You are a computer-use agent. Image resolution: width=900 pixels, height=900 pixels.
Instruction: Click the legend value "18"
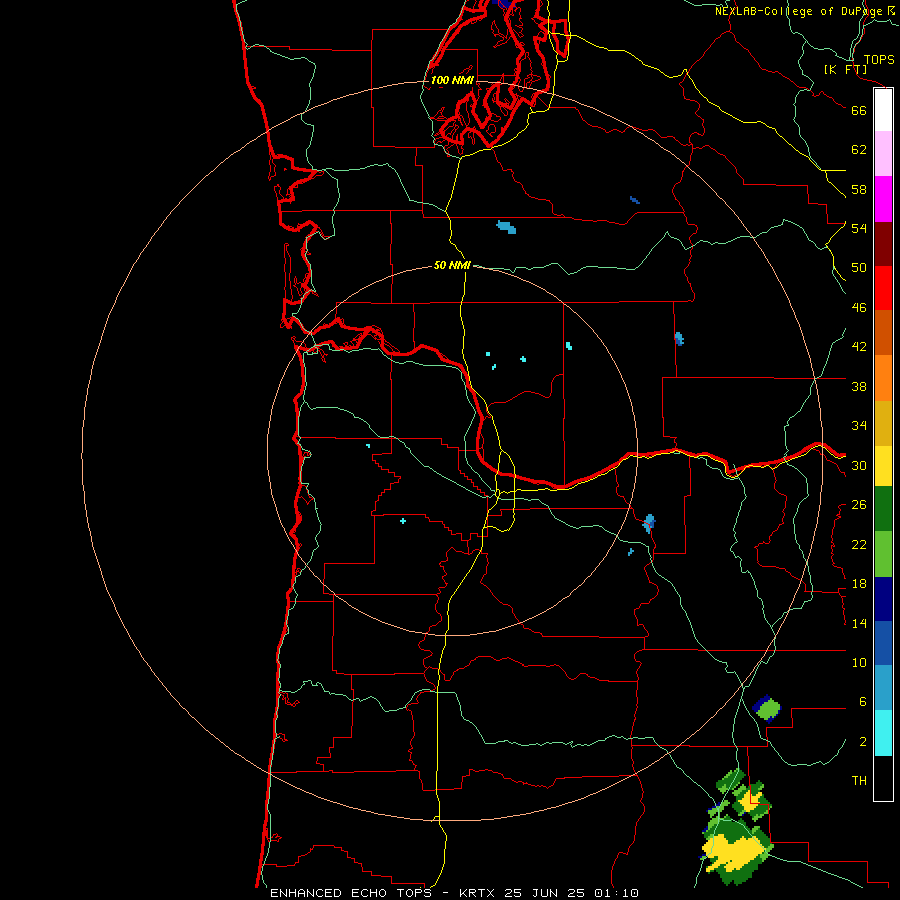point(859,584)
